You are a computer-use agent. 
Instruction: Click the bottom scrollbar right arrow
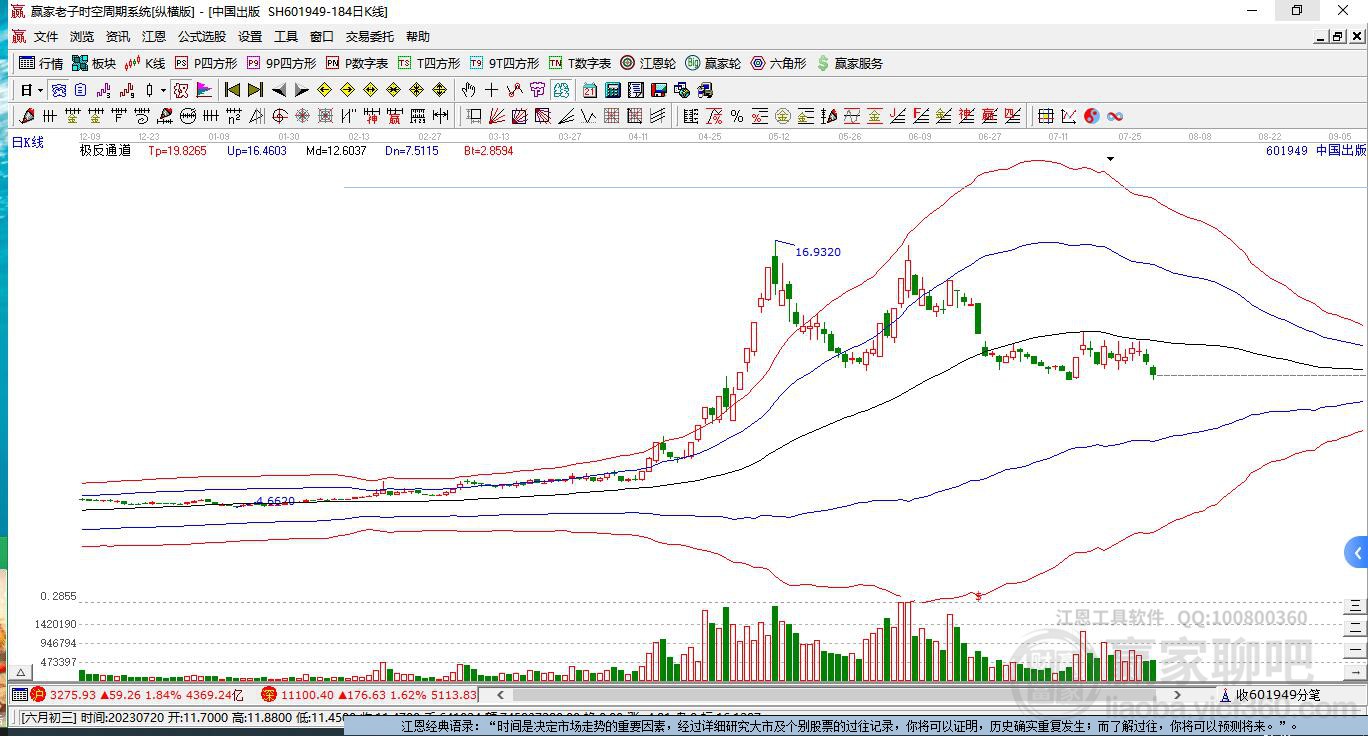[1177, 694]
